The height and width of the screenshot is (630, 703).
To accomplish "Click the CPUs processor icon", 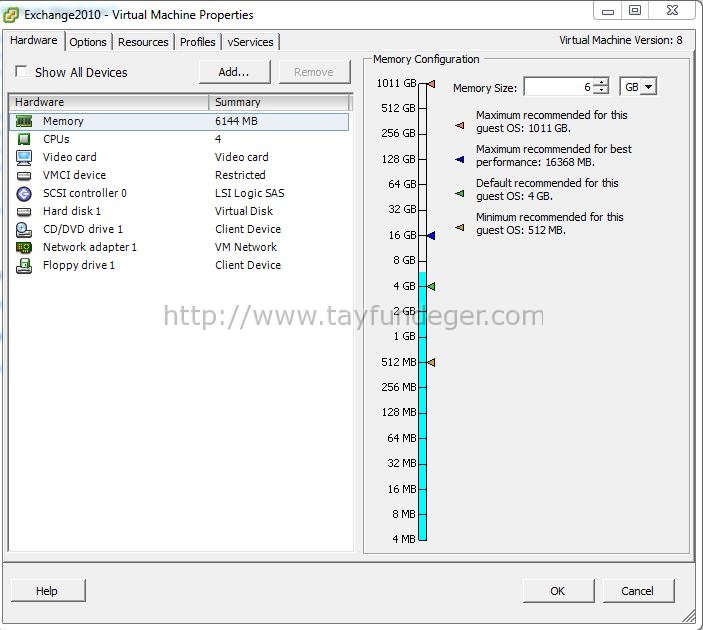I will [24, 139].
